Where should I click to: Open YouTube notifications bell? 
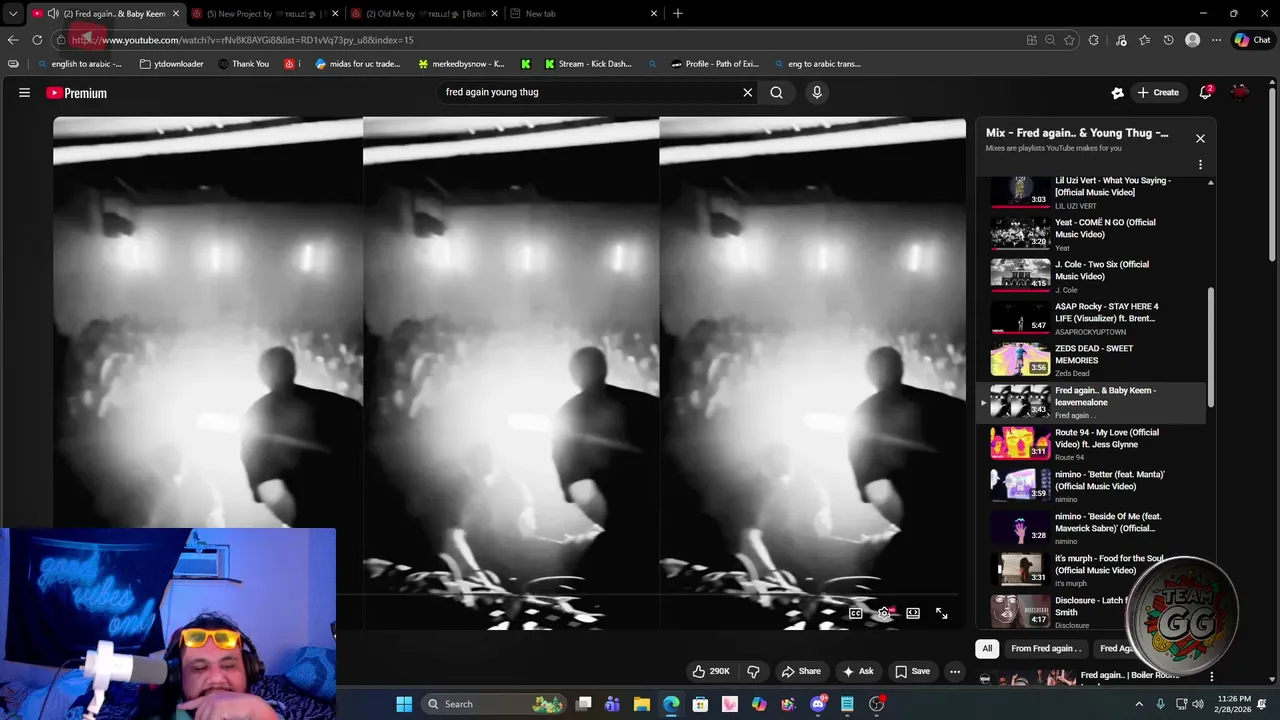coord(1206,92)
